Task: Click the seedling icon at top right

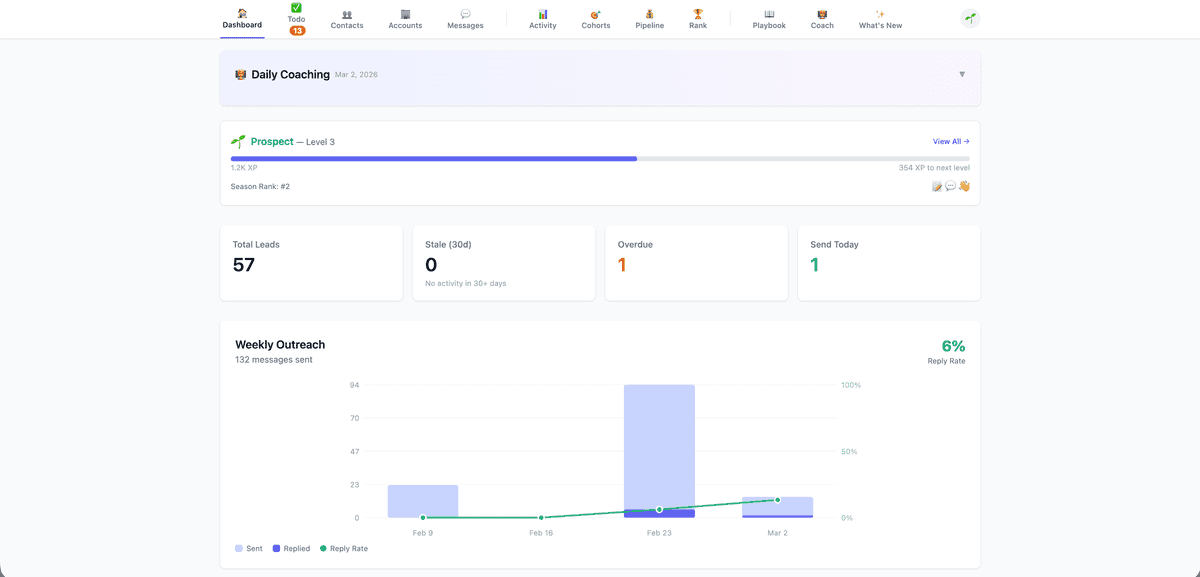Action: (x=968, y=17)
